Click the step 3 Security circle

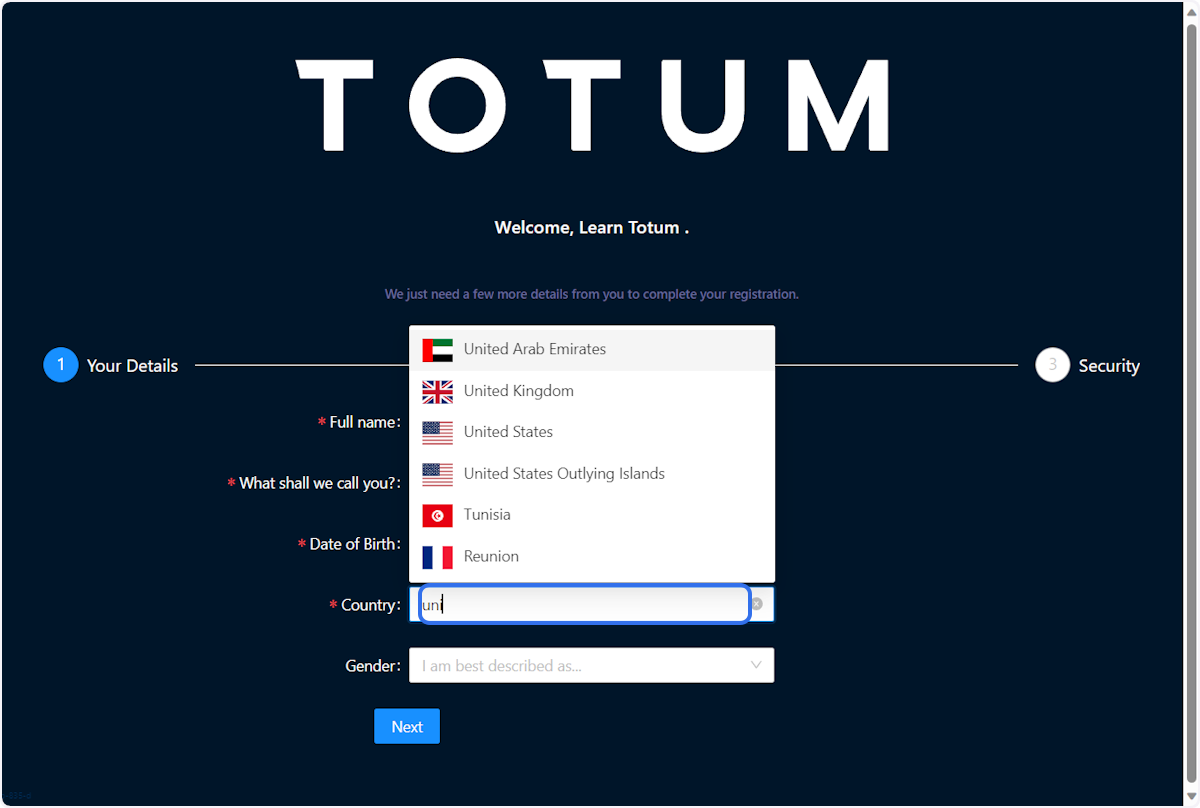[1052, 365]
